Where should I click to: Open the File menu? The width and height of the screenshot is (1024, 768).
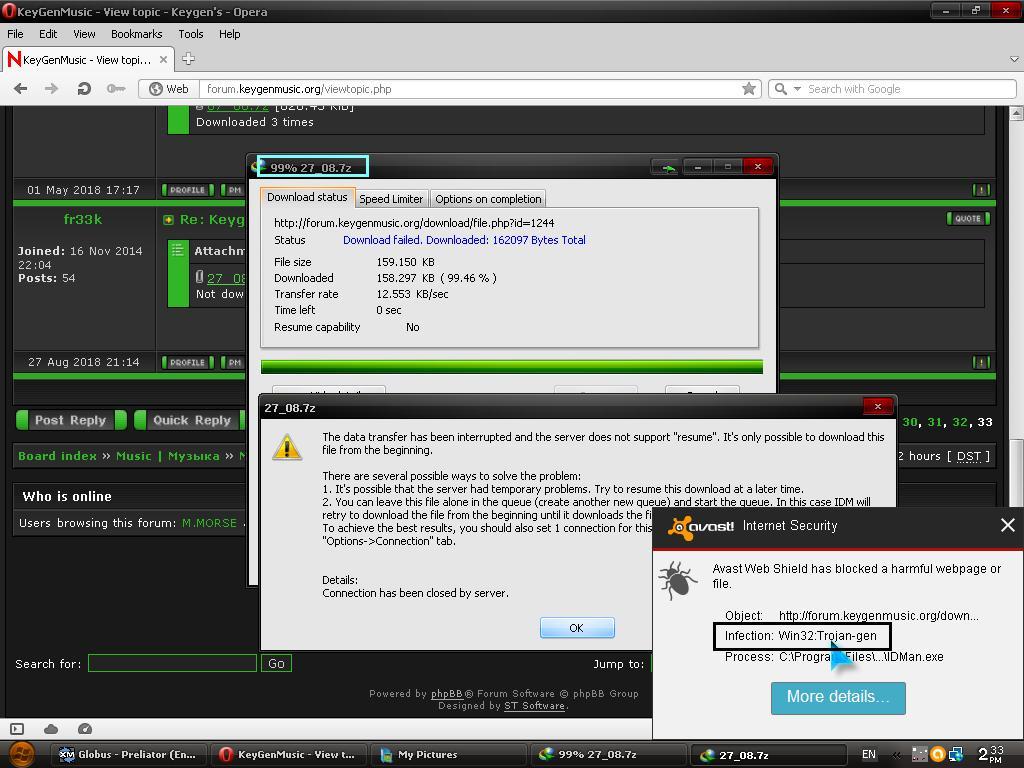tap(15, 34)
